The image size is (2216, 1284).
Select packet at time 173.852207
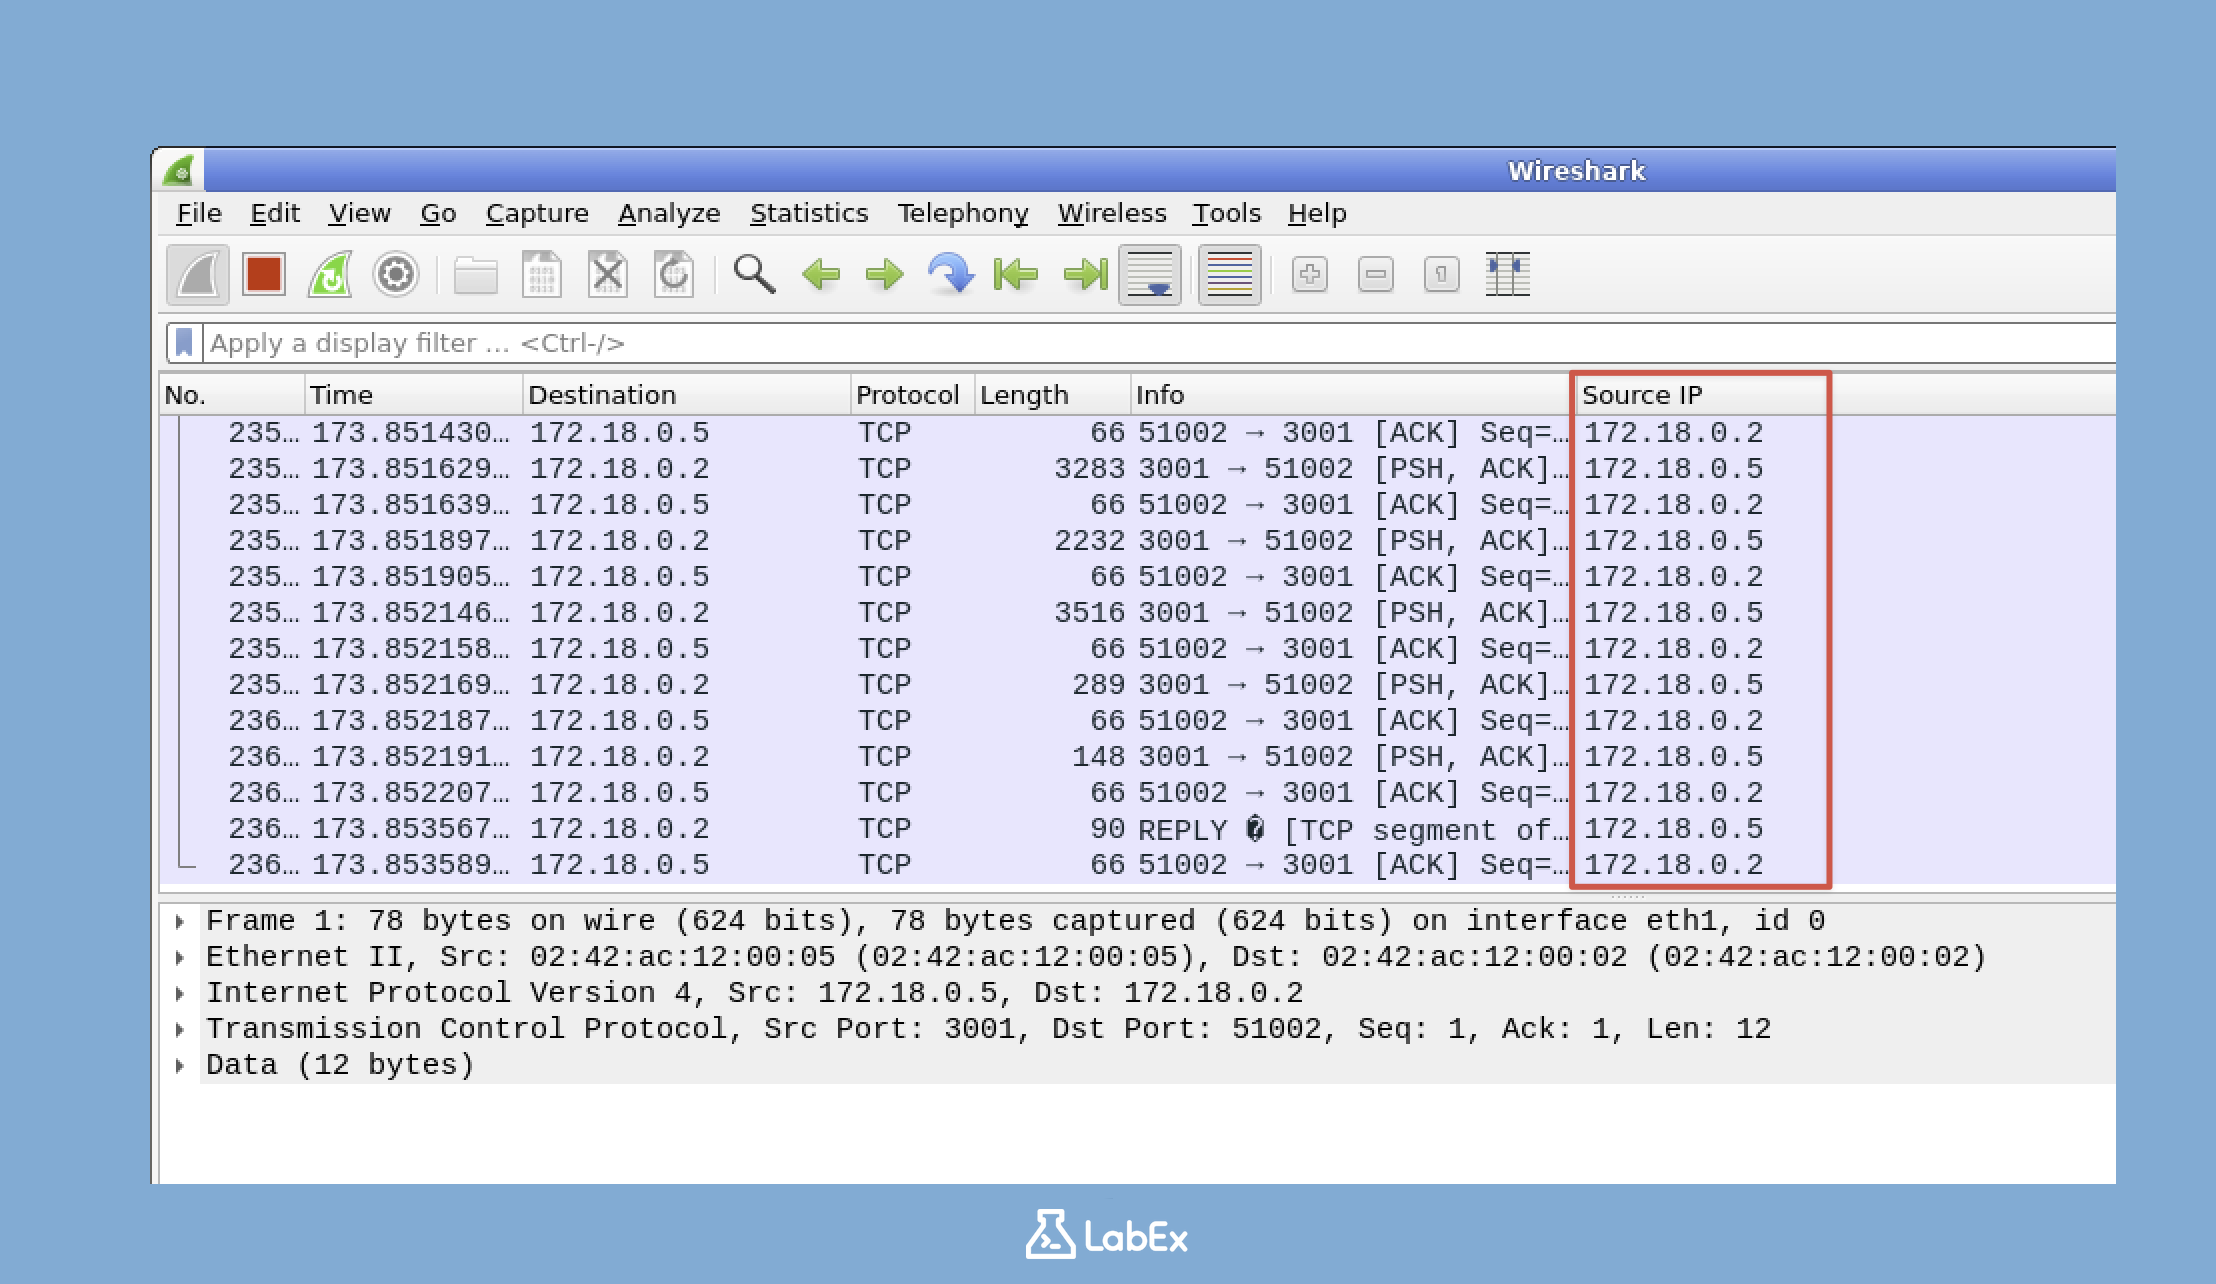[x=1137, y=793]
